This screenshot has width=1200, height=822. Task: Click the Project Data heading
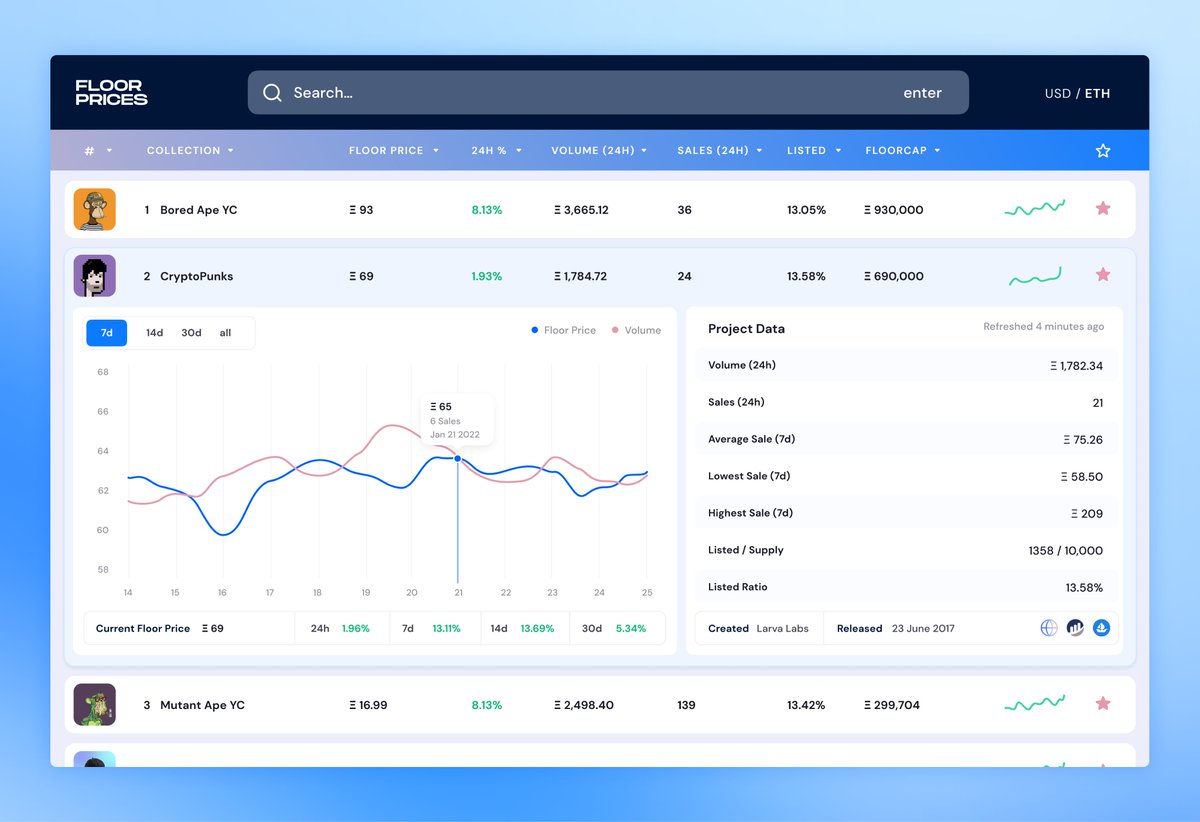(746, 329)
